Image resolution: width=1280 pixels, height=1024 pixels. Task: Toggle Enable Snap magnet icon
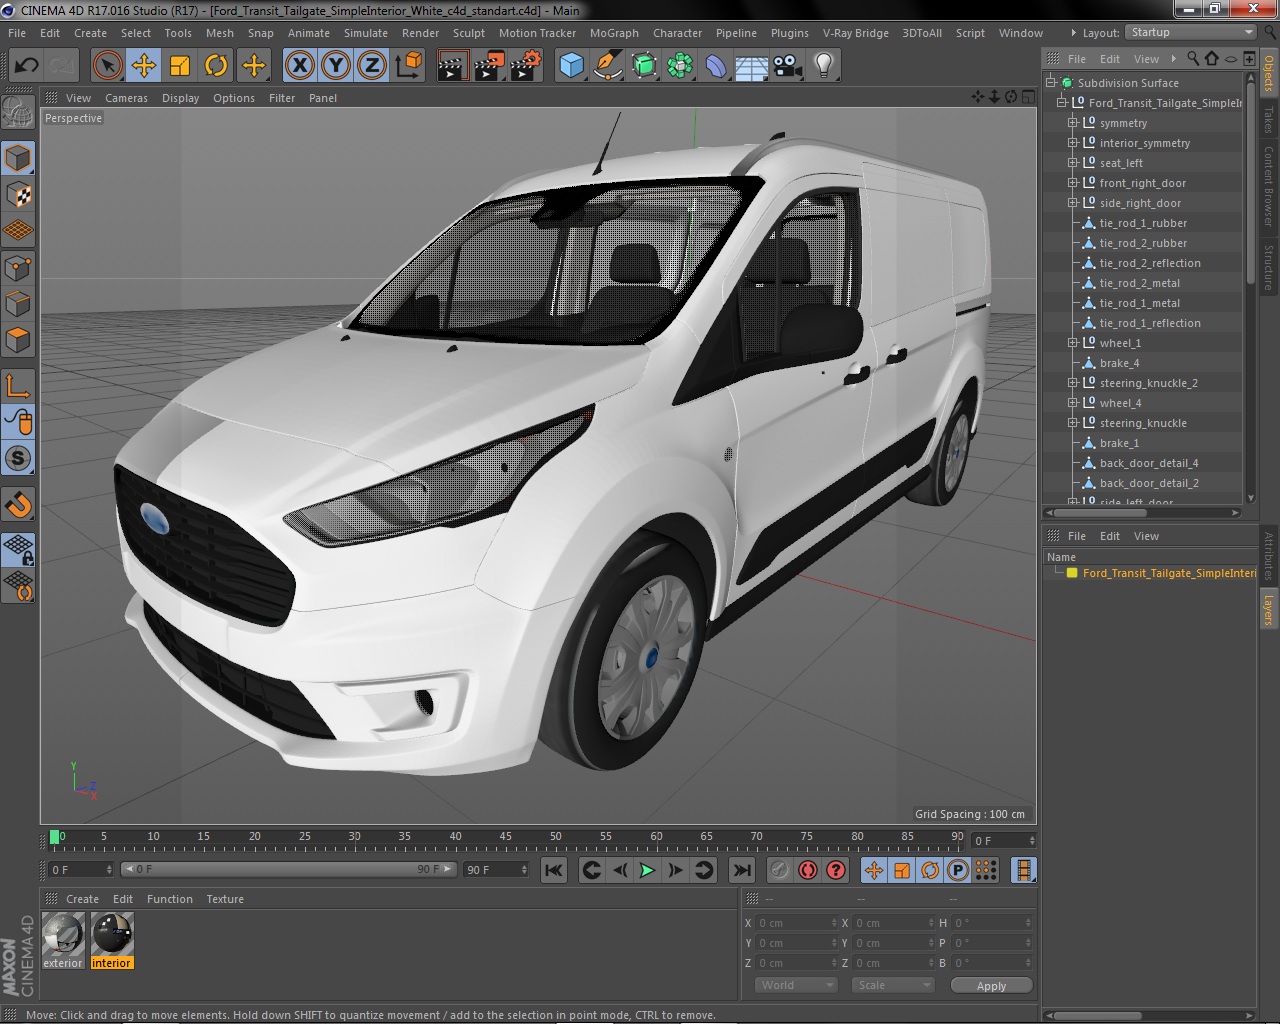[x=18, y=505]
